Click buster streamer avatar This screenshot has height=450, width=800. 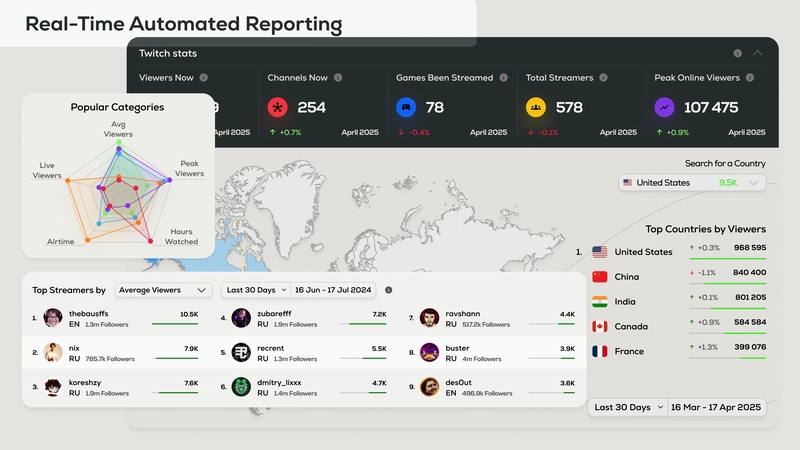point(429,352)
